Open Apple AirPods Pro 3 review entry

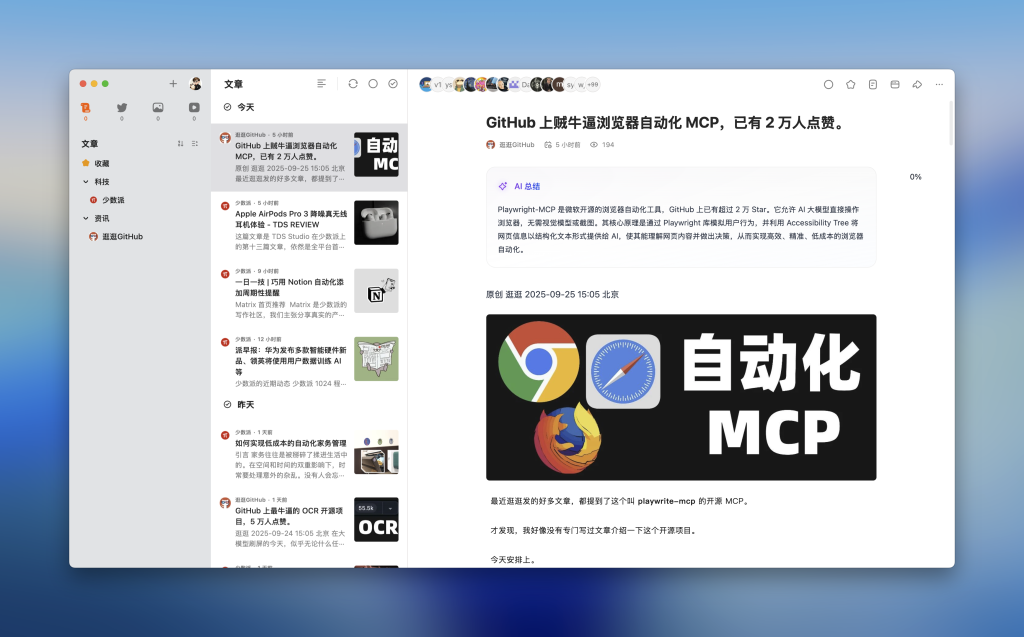coord(309,225)
